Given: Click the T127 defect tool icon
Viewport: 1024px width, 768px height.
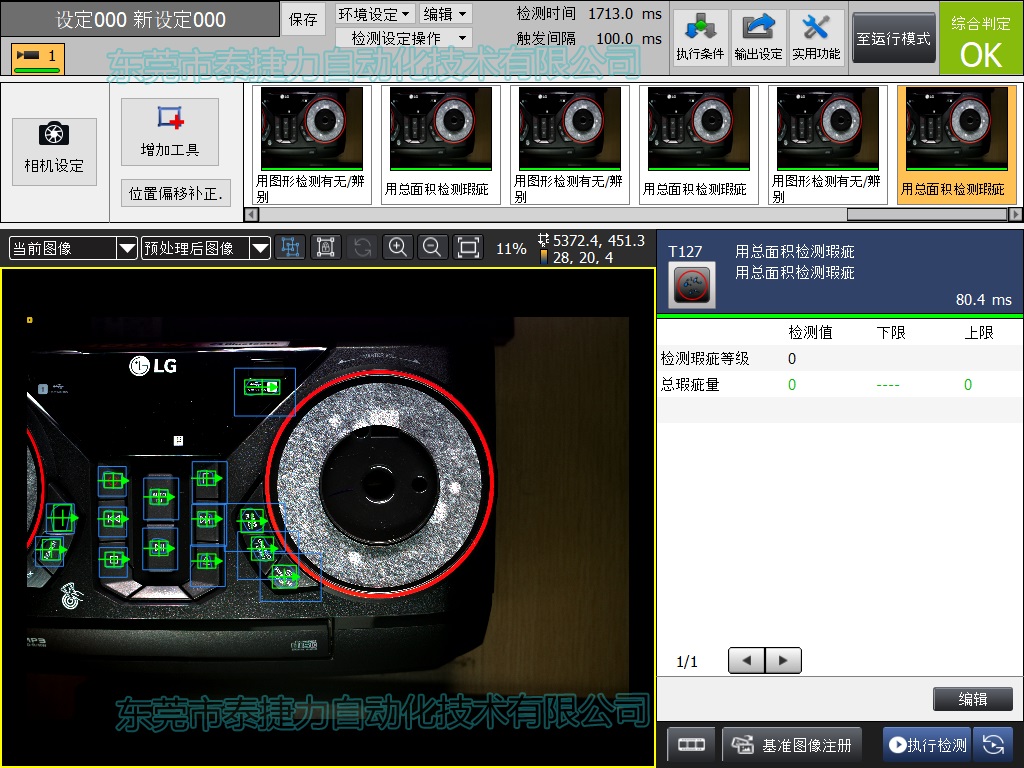Looking at the screenshot, I should pos(692,285).
